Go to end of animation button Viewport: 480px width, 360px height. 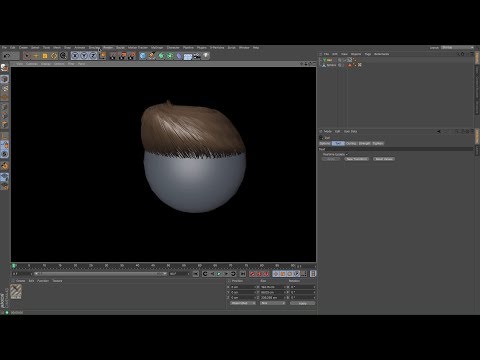coord(243,274)
